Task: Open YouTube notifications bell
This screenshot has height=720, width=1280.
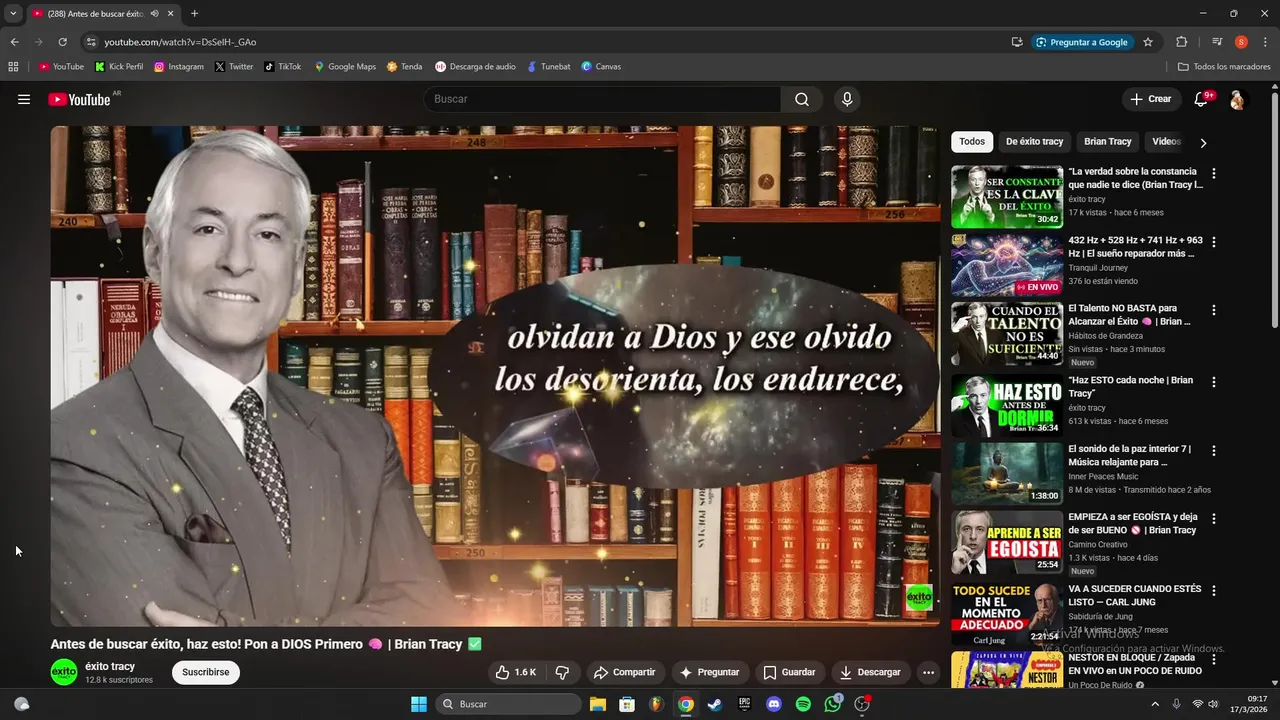Action: [x=1201, y=99]
